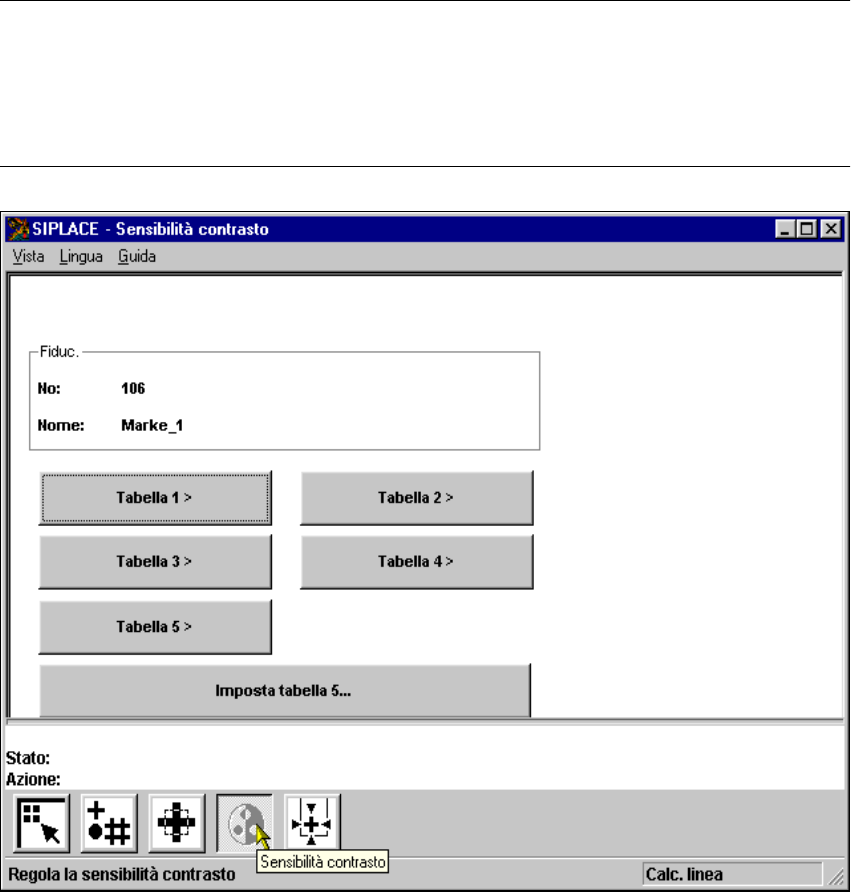Click the plus, circle and hash icon
The width and height of the screenshot is (851, 892).
[109, 823]
